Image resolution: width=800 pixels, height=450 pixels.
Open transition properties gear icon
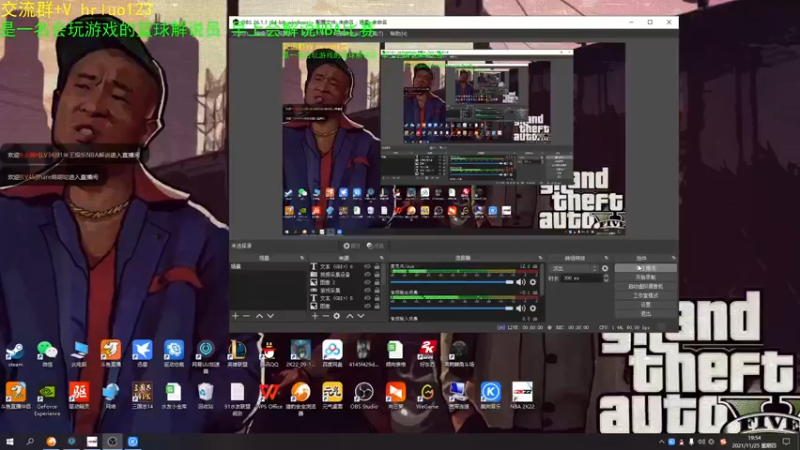click(x=605, y=268)
